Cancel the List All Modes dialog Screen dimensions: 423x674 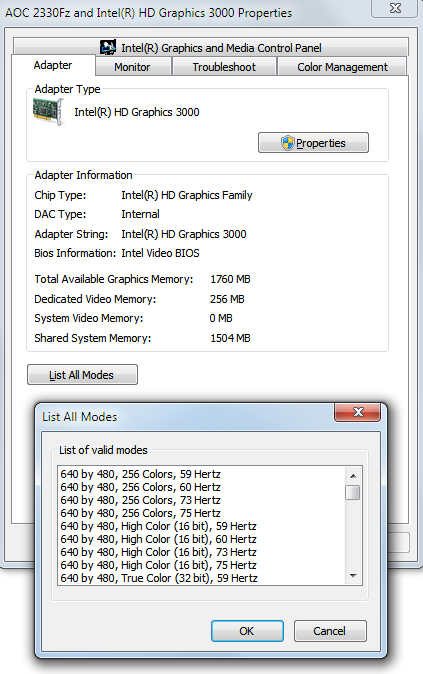(330, 631)
